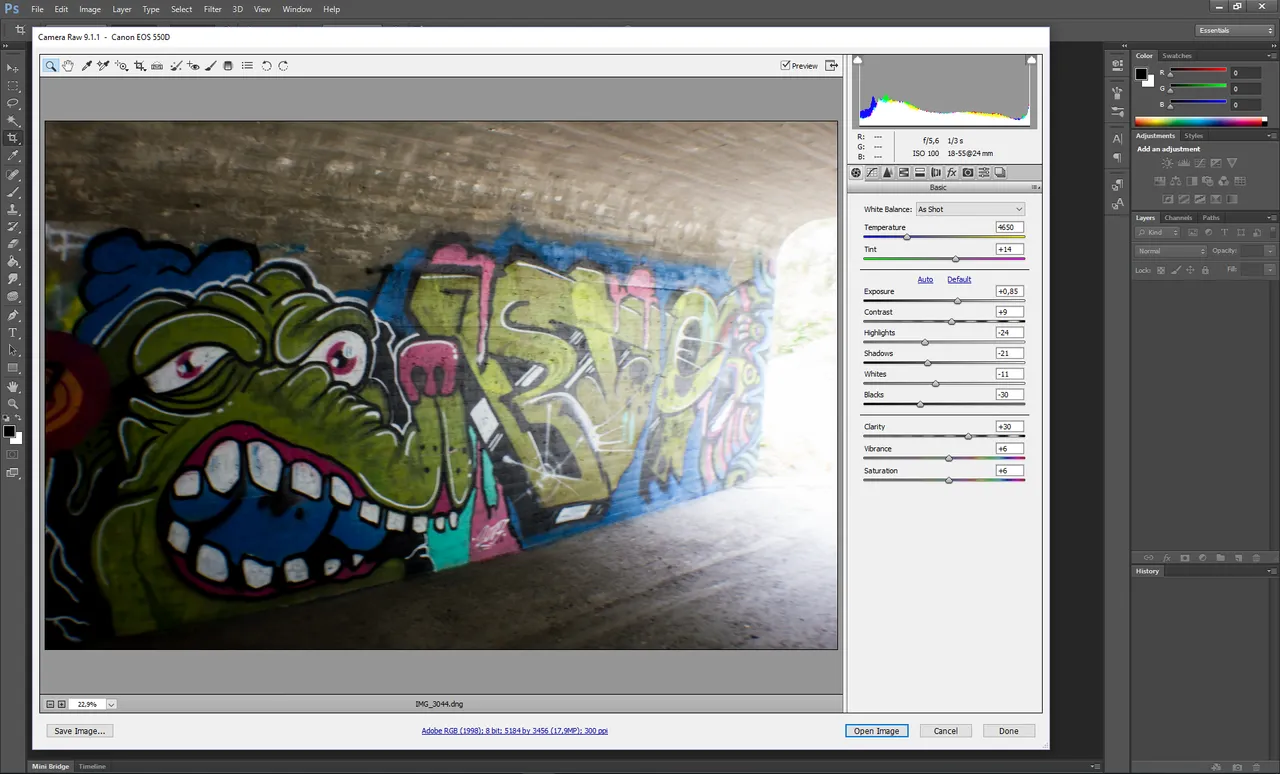This screenshot has width=1280, height=774.
Task: Pick the White Balance eyedropper tool
Action: (x=86, y=66)
